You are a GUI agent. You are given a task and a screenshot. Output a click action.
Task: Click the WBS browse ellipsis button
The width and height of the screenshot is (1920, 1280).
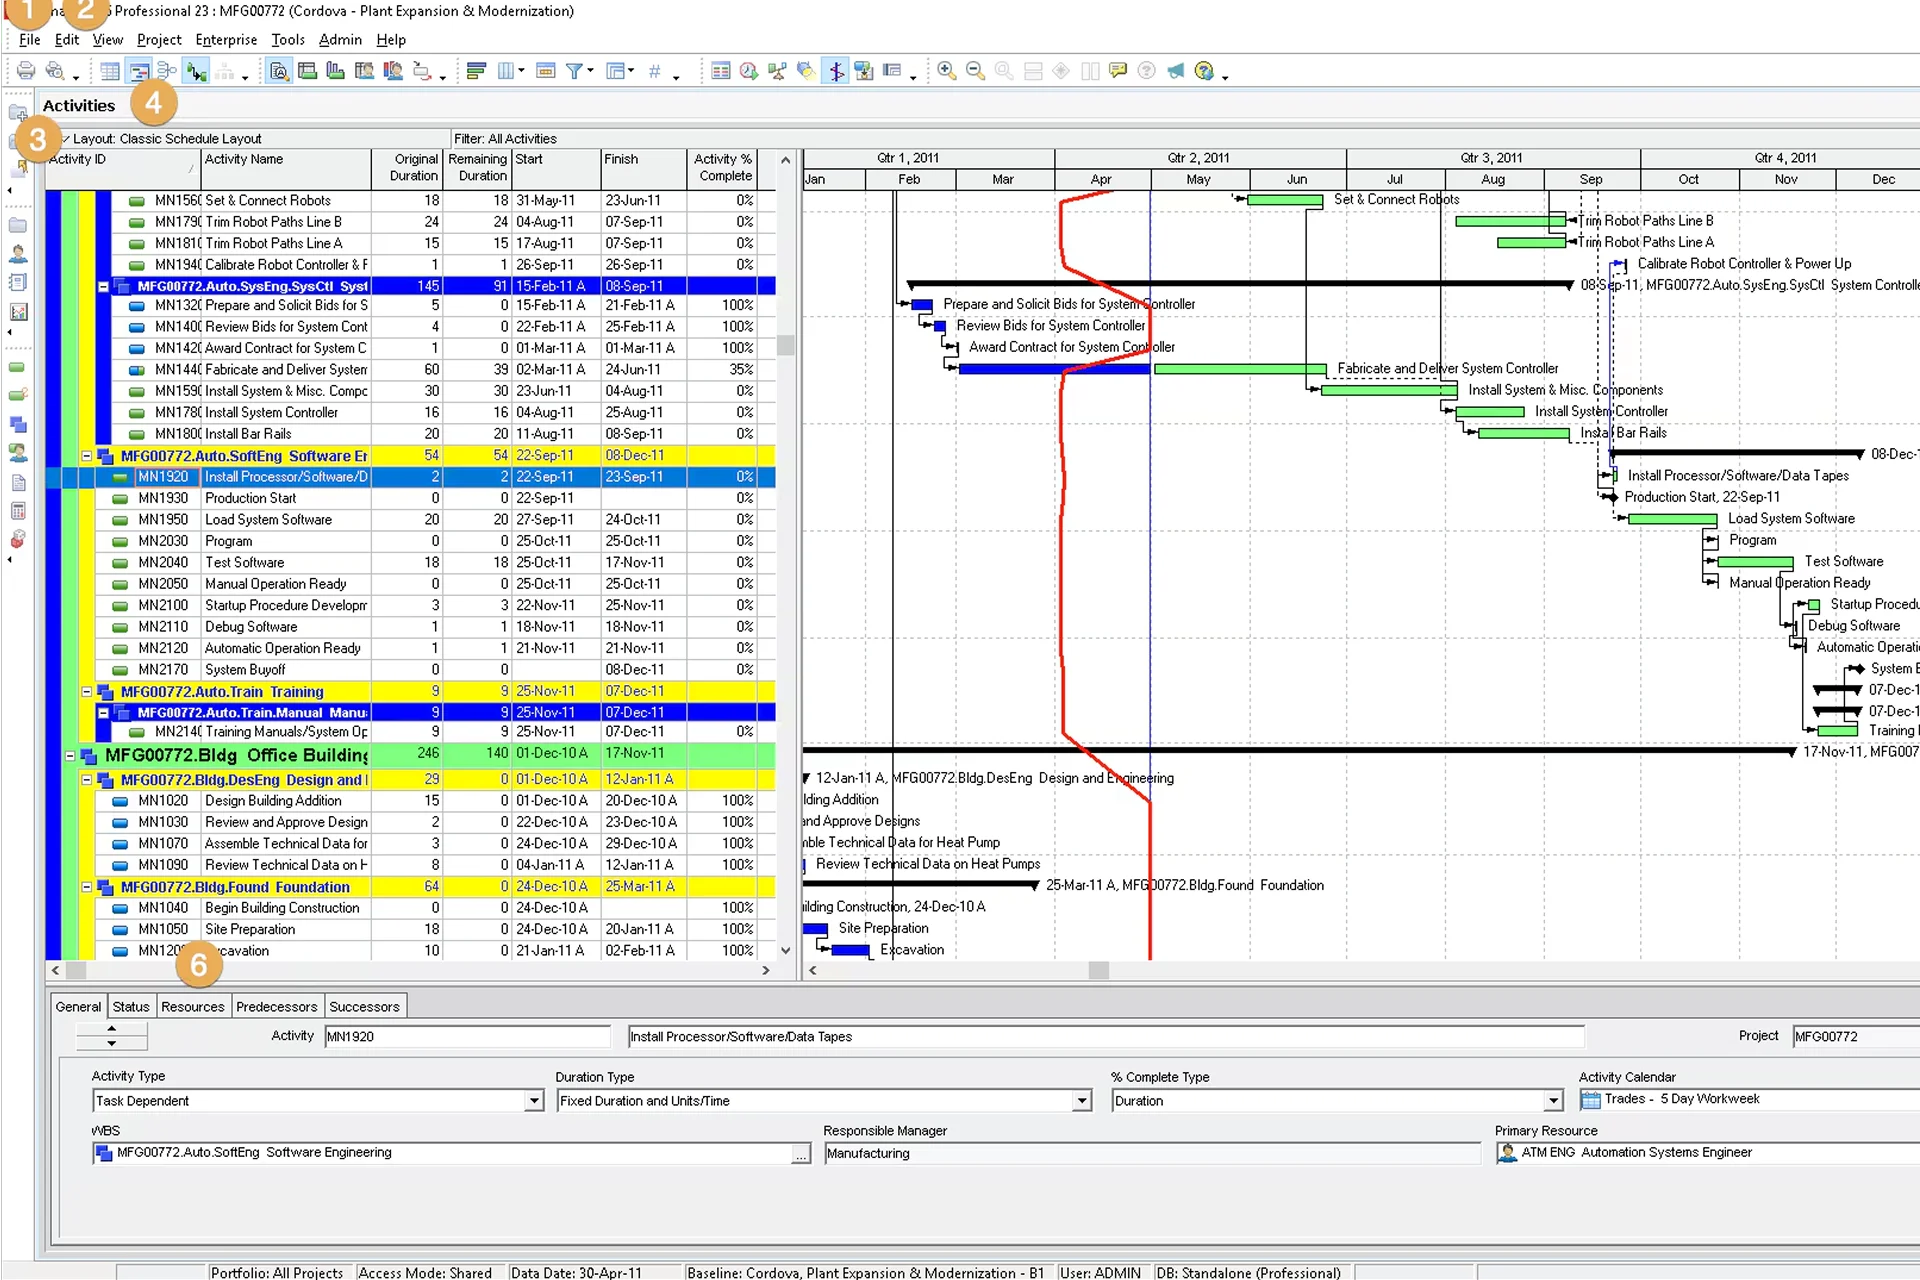point(801,1155)
